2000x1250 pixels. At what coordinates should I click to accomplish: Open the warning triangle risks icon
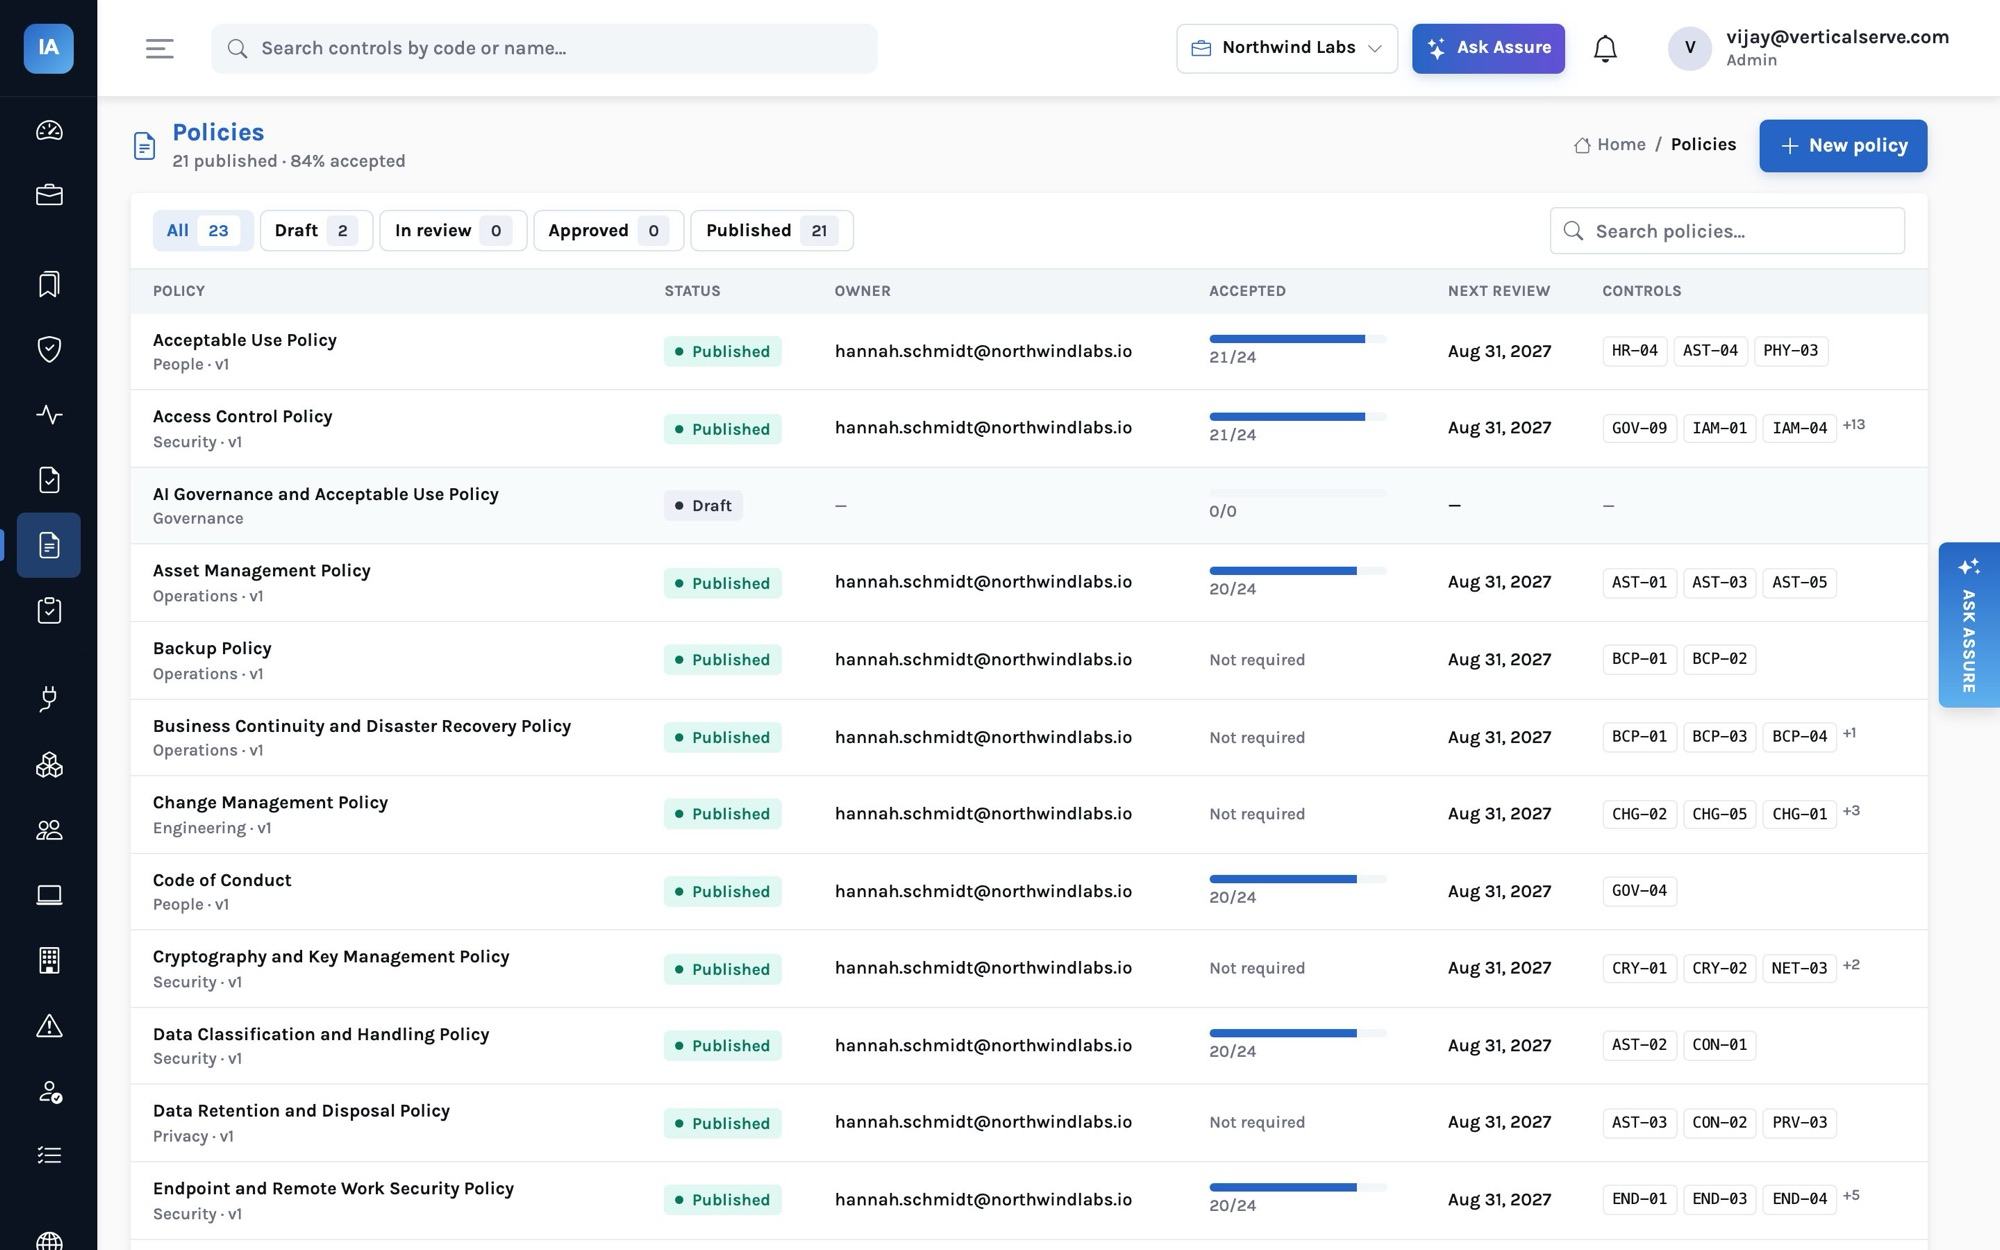click(49, 1026)
